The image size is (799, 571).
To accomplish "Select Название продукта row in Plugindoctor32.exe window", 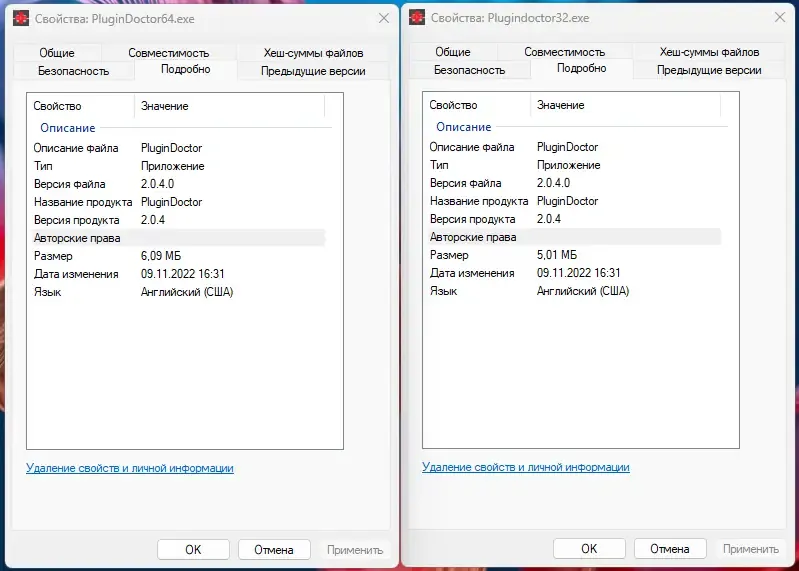I will click(572, 201).
